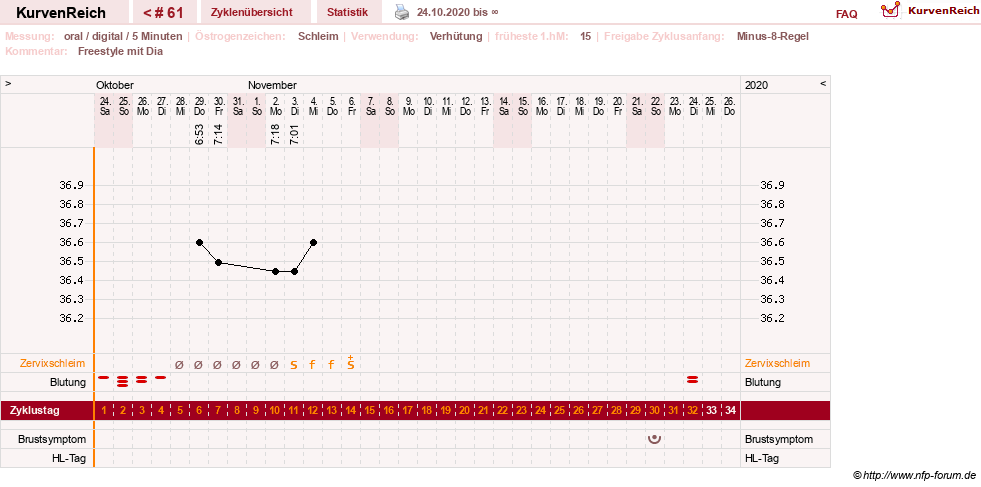
Task: Click the comment Freestyle mit Dia
Action: (120, 51)
